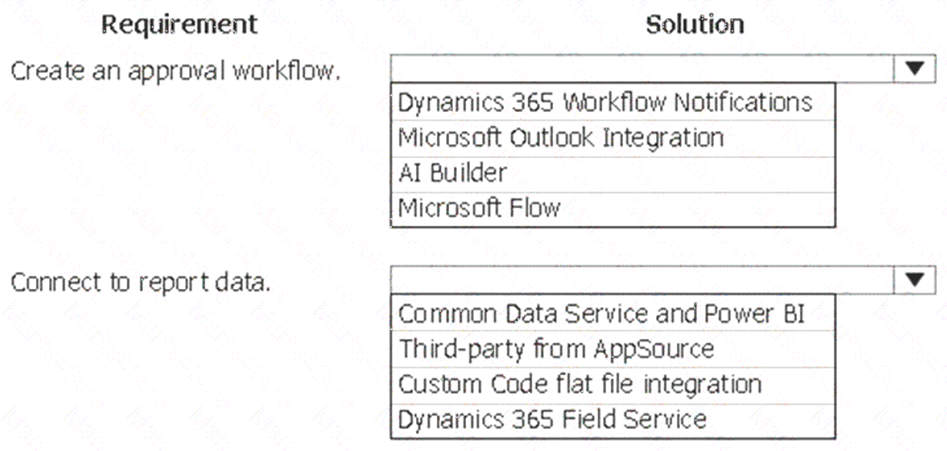The width and height of the screenshot is (947, 451).
Task: Select Third-party from AppSource option
Action: tap(613, 348)
